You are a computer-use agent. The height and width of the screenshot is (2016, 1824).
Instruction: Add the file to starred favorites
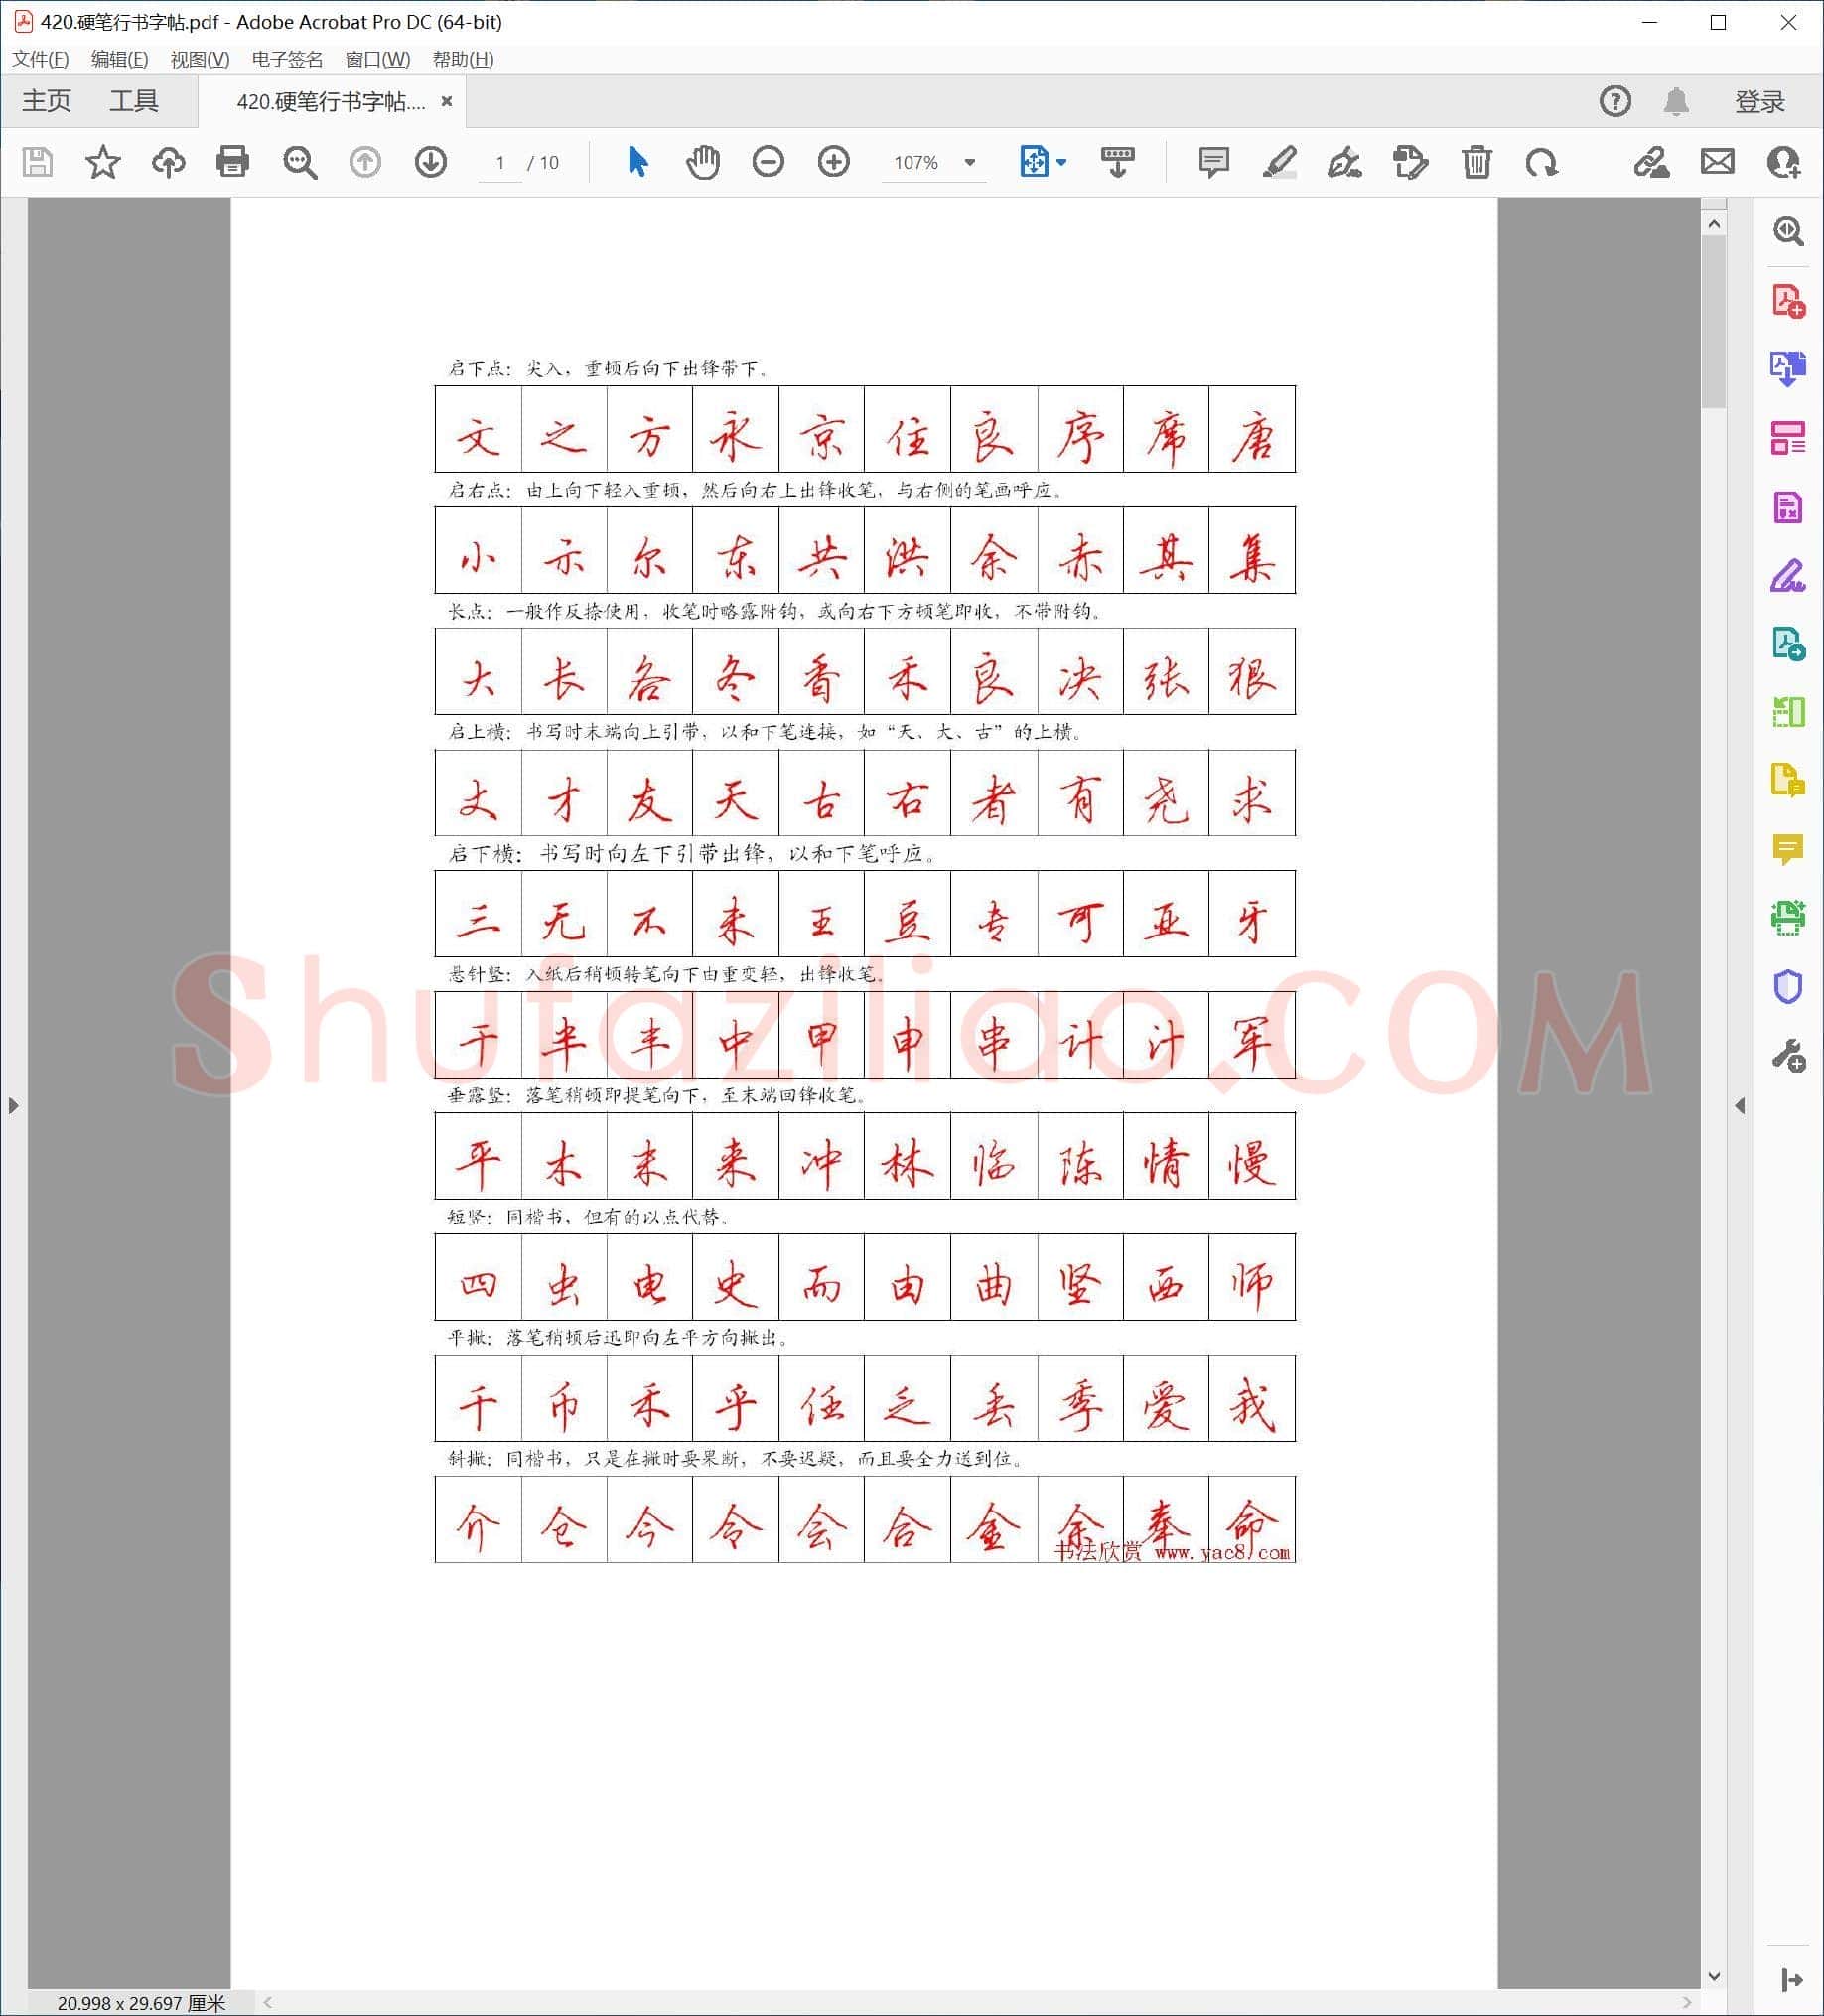[103, 162]
